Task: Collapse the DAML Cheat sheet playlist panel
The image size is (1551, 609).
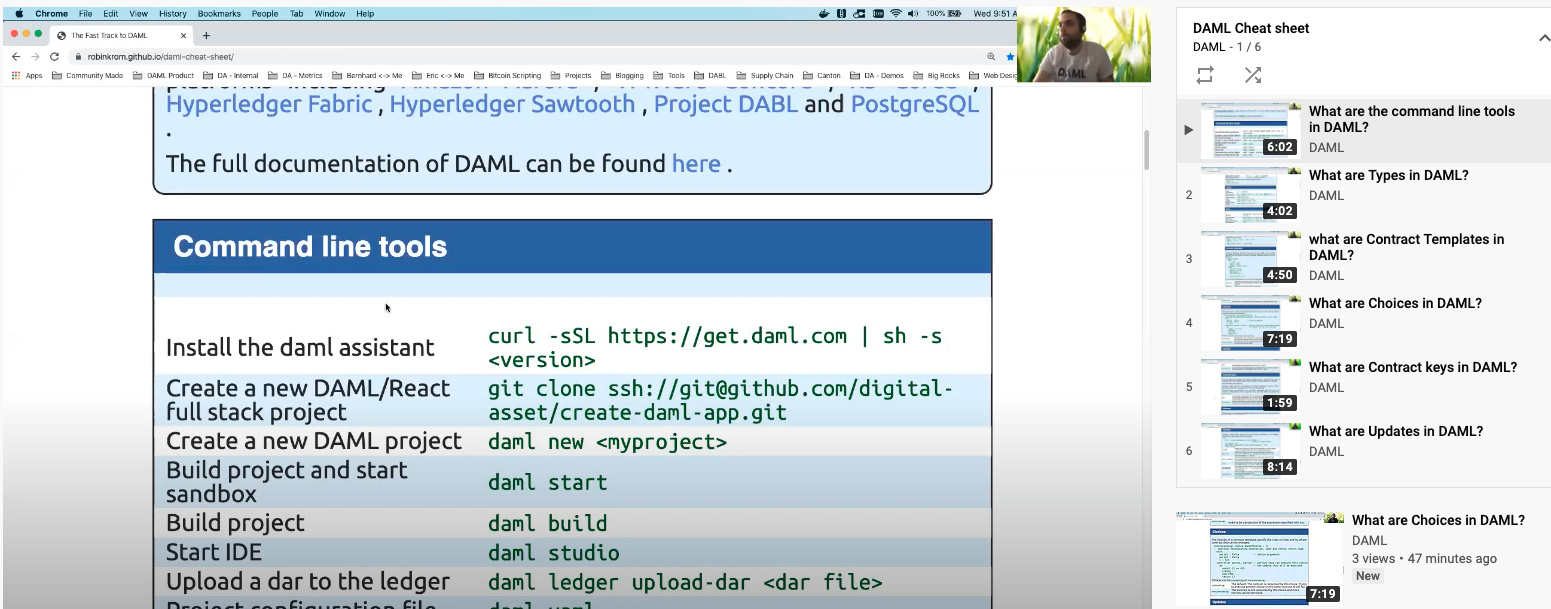Action: coord(1543,38)
